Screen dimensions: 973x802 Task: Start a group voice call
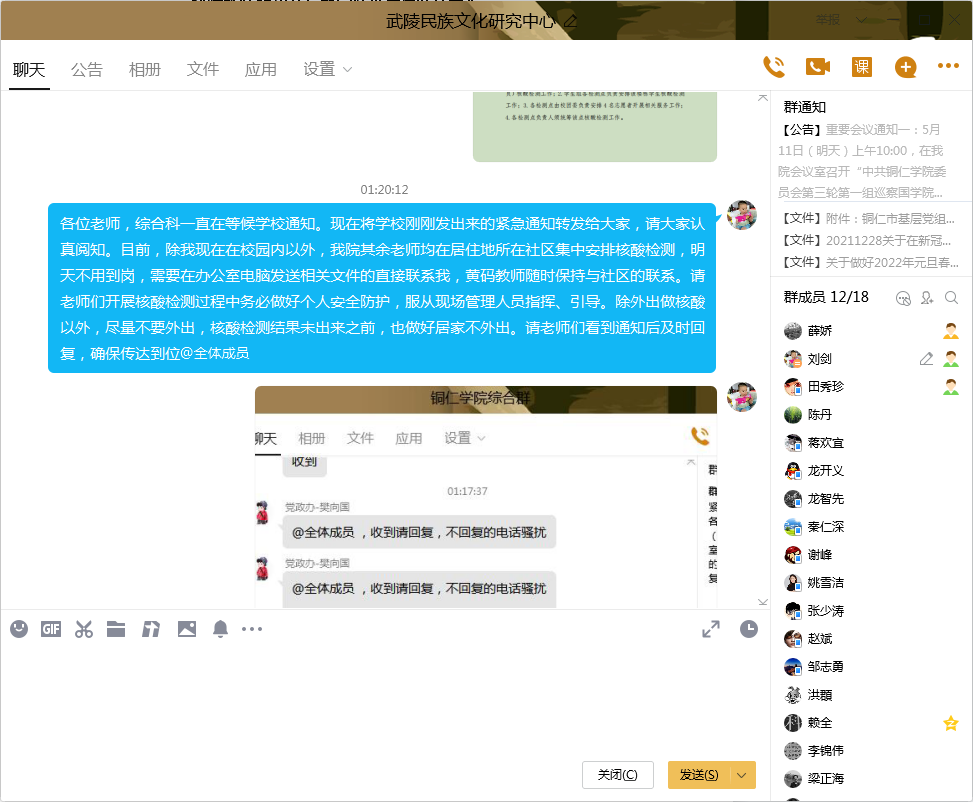(773, 67)
